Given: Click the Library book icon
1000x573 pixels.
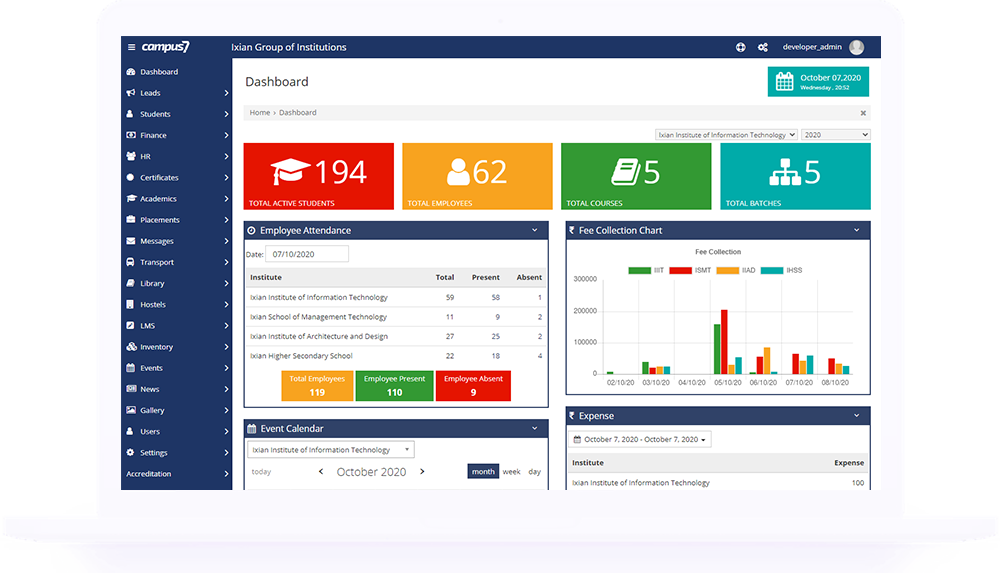Looking at the screenshot, I should (130, 283).
